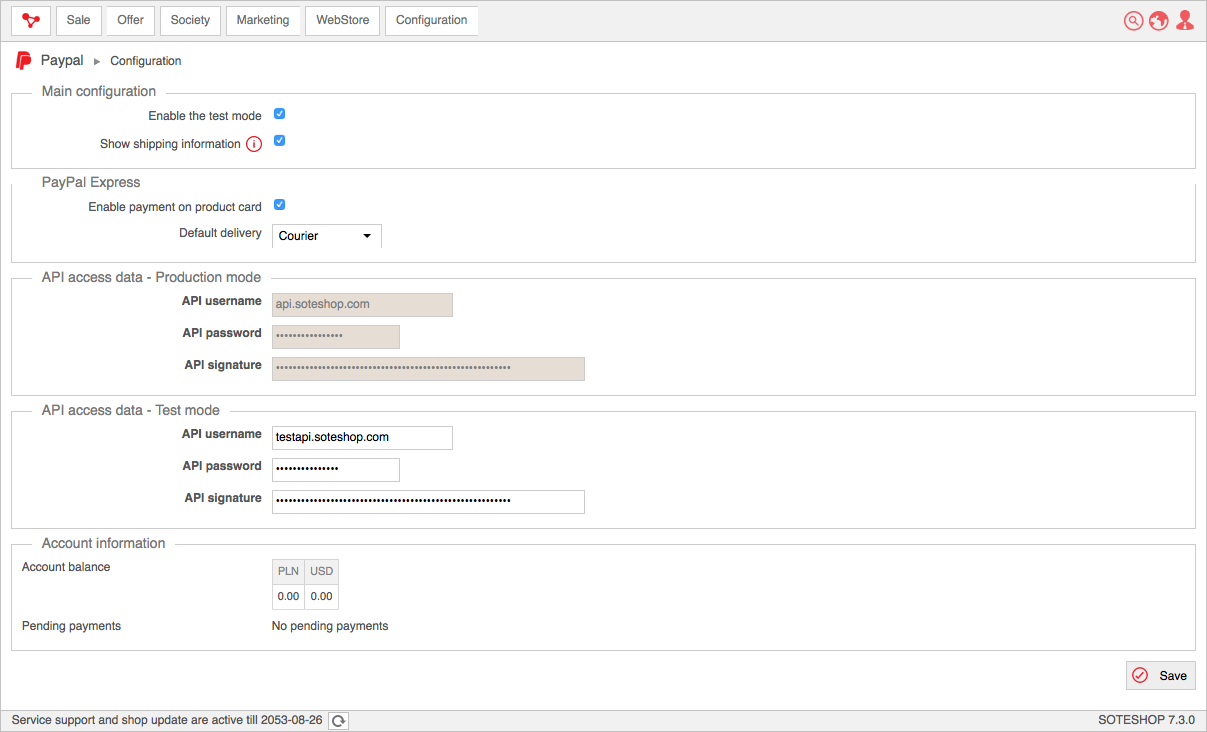The image size is (1207, 732).
Task: Click the SOTESHOP logo home icon
Action: (31, 20)
